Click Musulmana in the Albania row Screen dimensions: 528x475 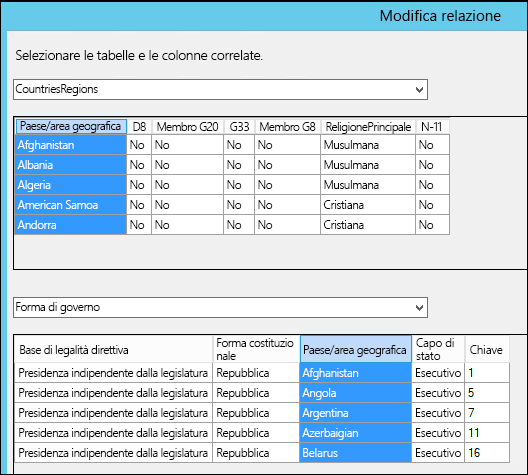[x=368, y=165]
